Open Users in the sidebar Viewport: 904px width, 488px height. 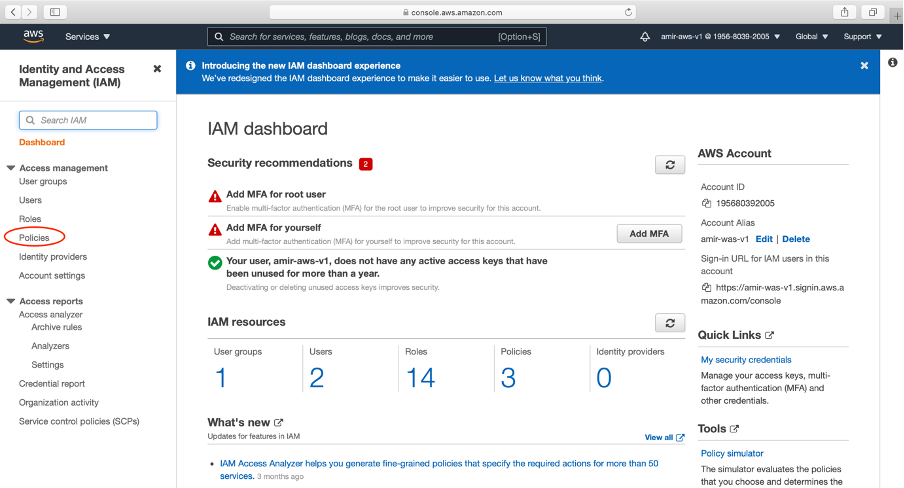coord(30,200)
